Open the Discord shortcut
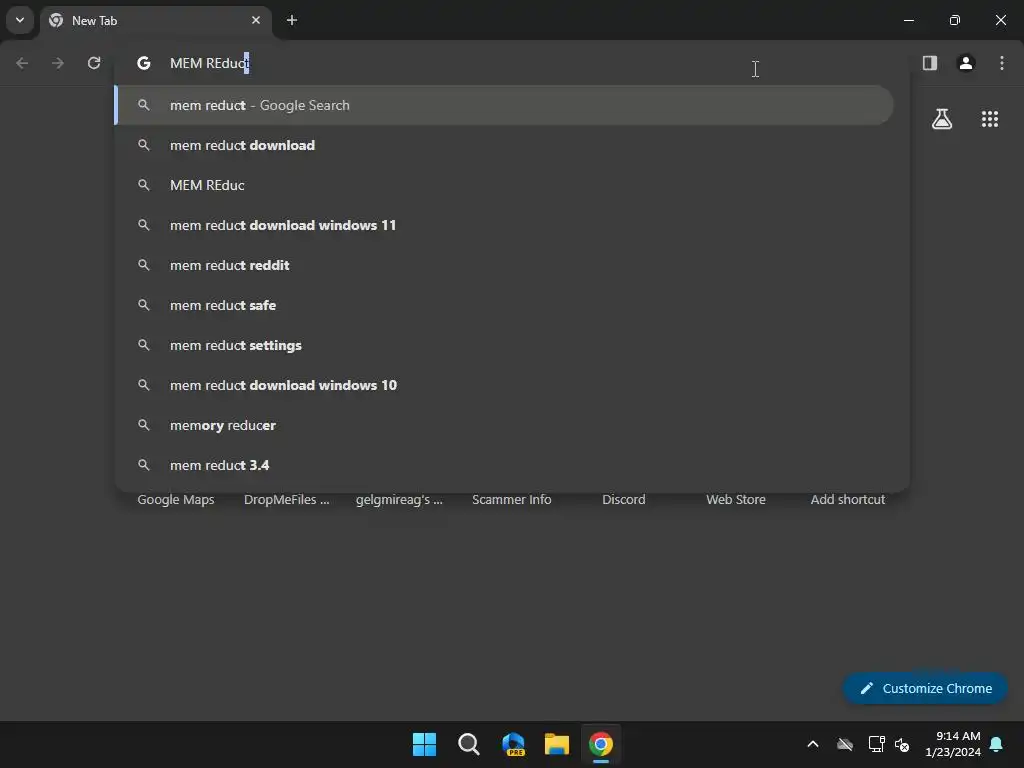 pyautogui.click(x=624, y=500)
